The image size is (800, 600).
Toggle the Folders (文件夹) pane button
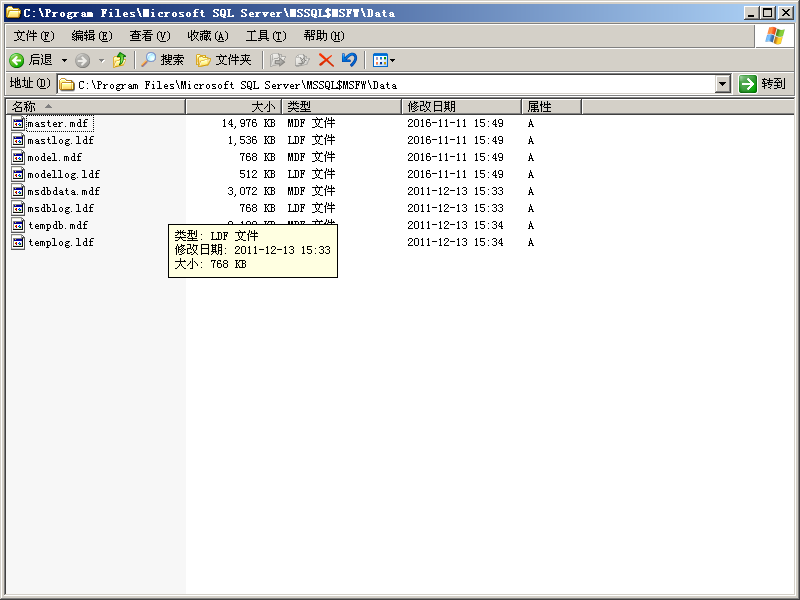(224, 60)
